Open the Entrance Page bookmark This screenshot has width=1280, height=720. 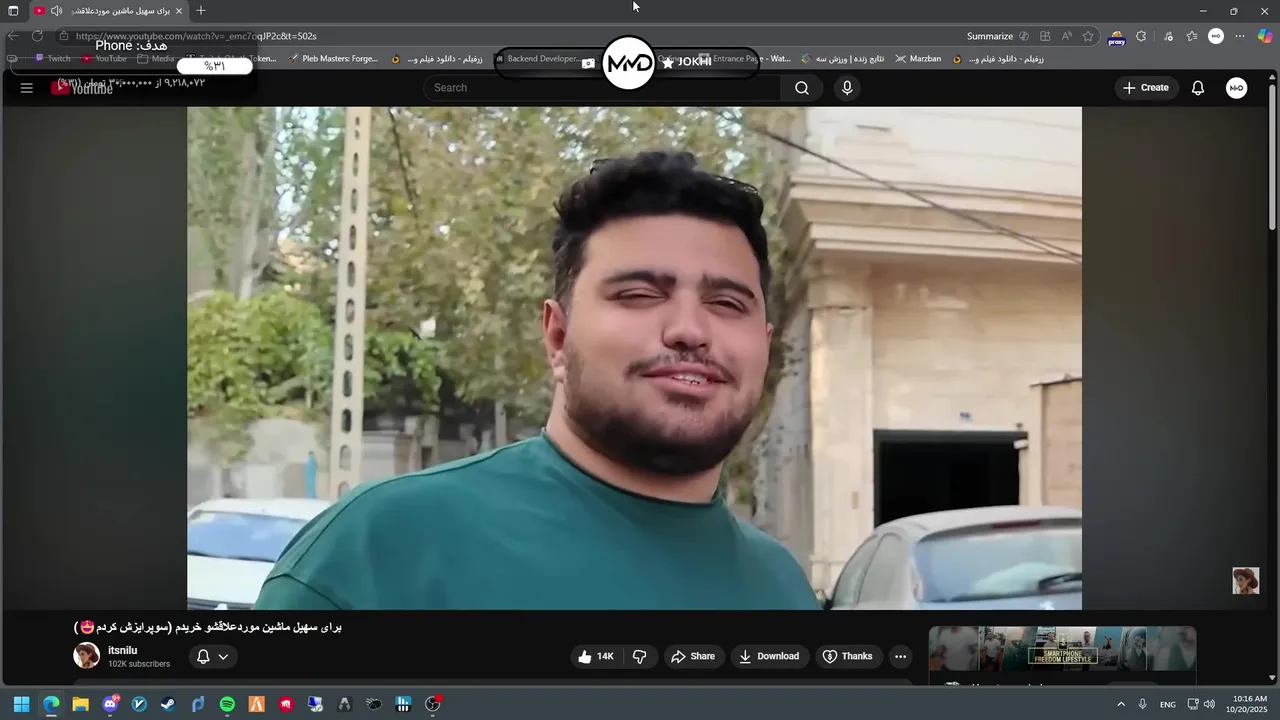[x=744, y=59]
